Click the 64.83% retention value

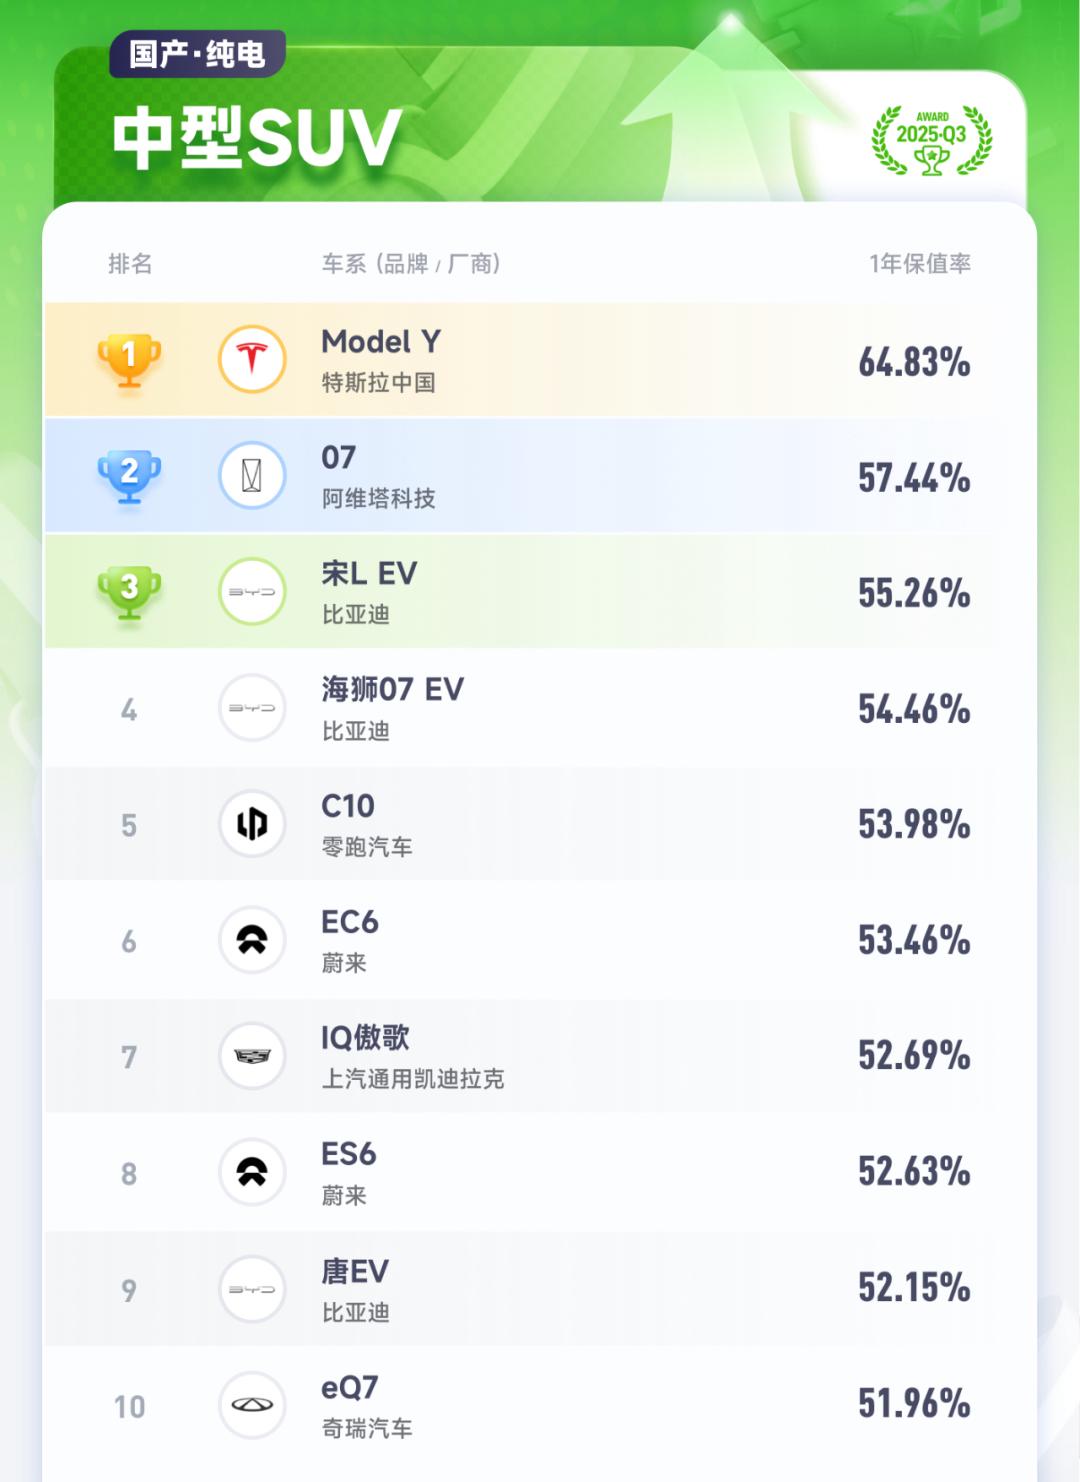(x=914, y=361)
